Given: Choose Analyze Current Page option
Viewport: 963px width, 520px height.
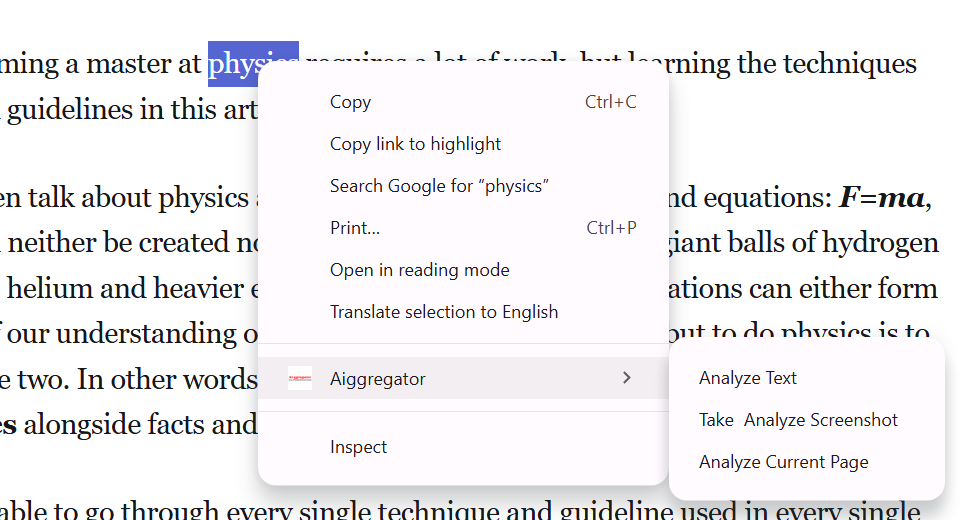Looking at the screenshot, I should 783,462.
